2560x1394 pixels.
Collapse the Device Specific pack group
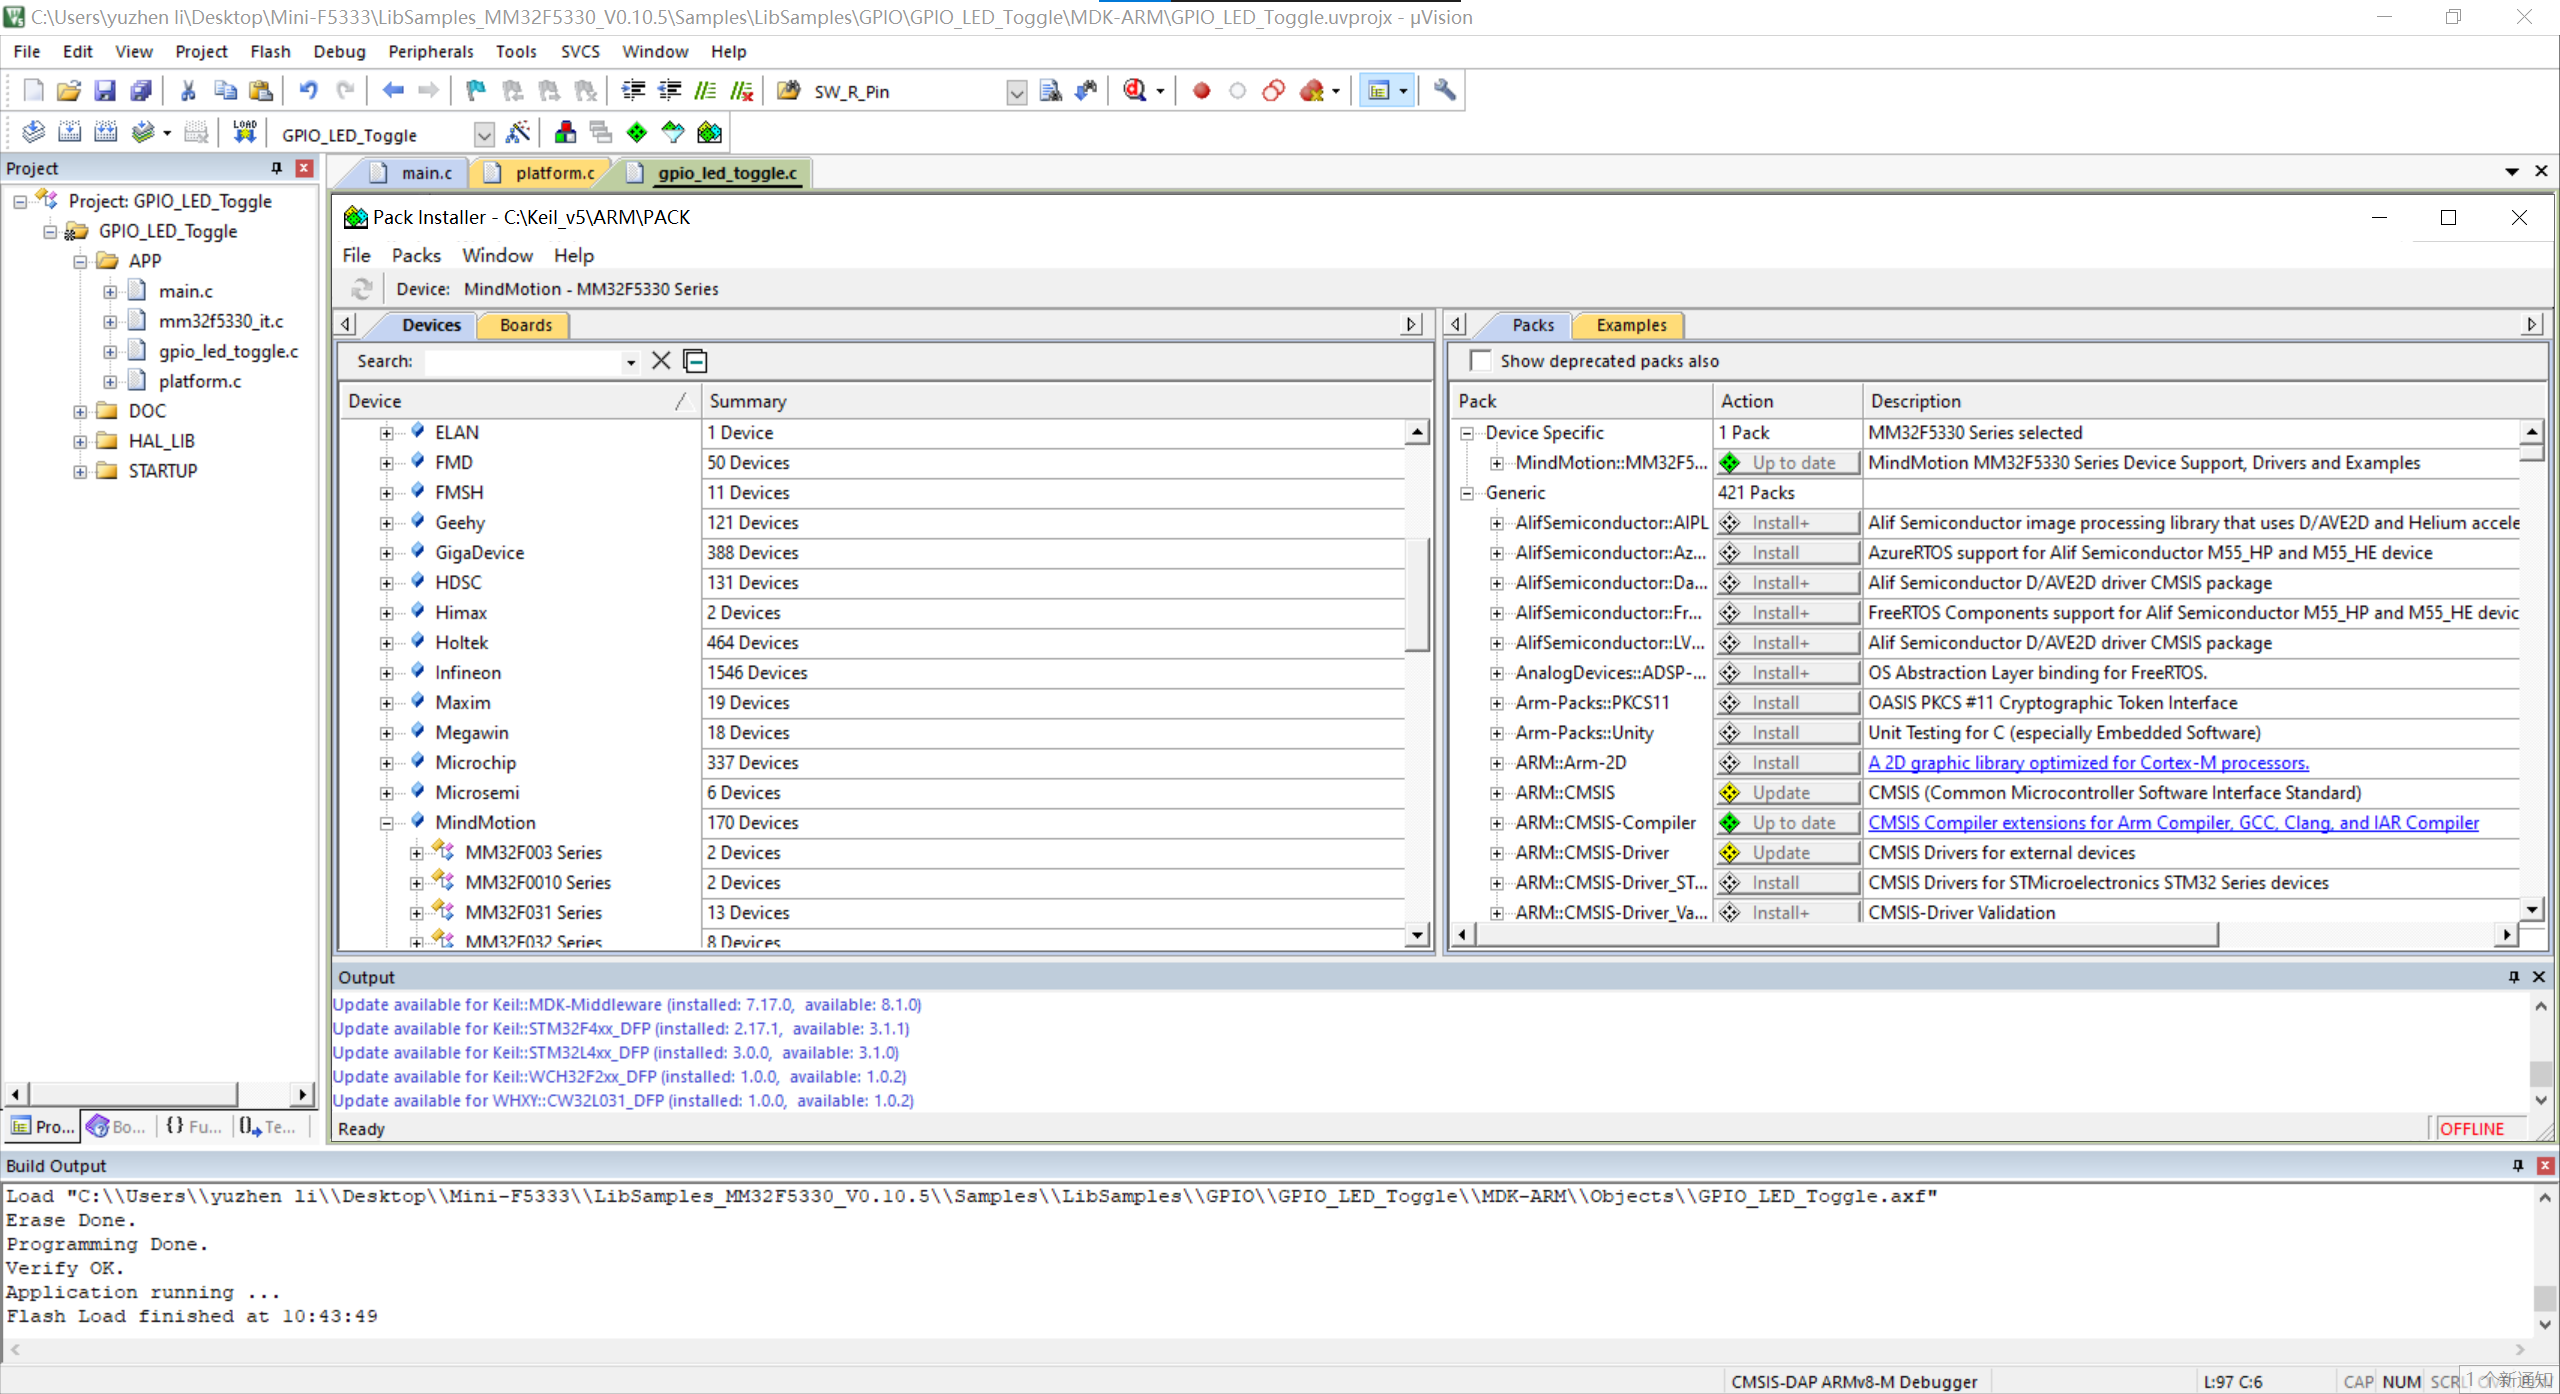tap(1467, 433)
